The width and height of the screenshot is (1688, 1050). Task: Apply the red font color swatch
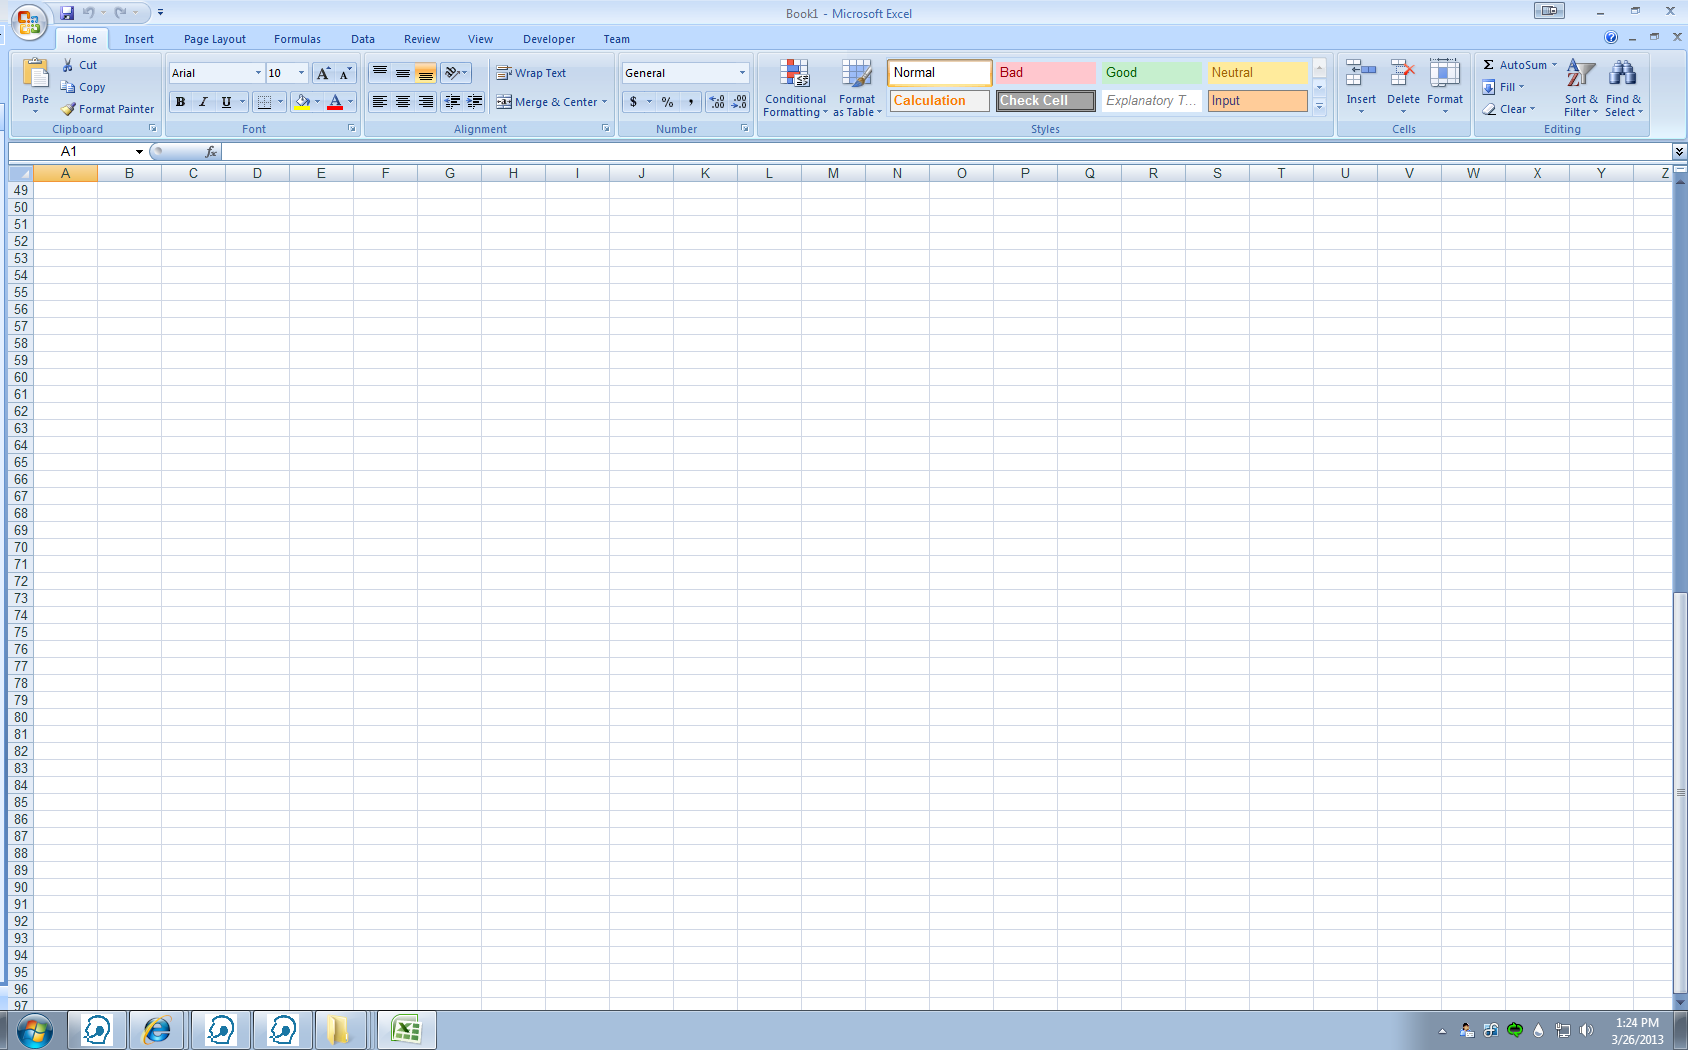click(x=335, y=102)
